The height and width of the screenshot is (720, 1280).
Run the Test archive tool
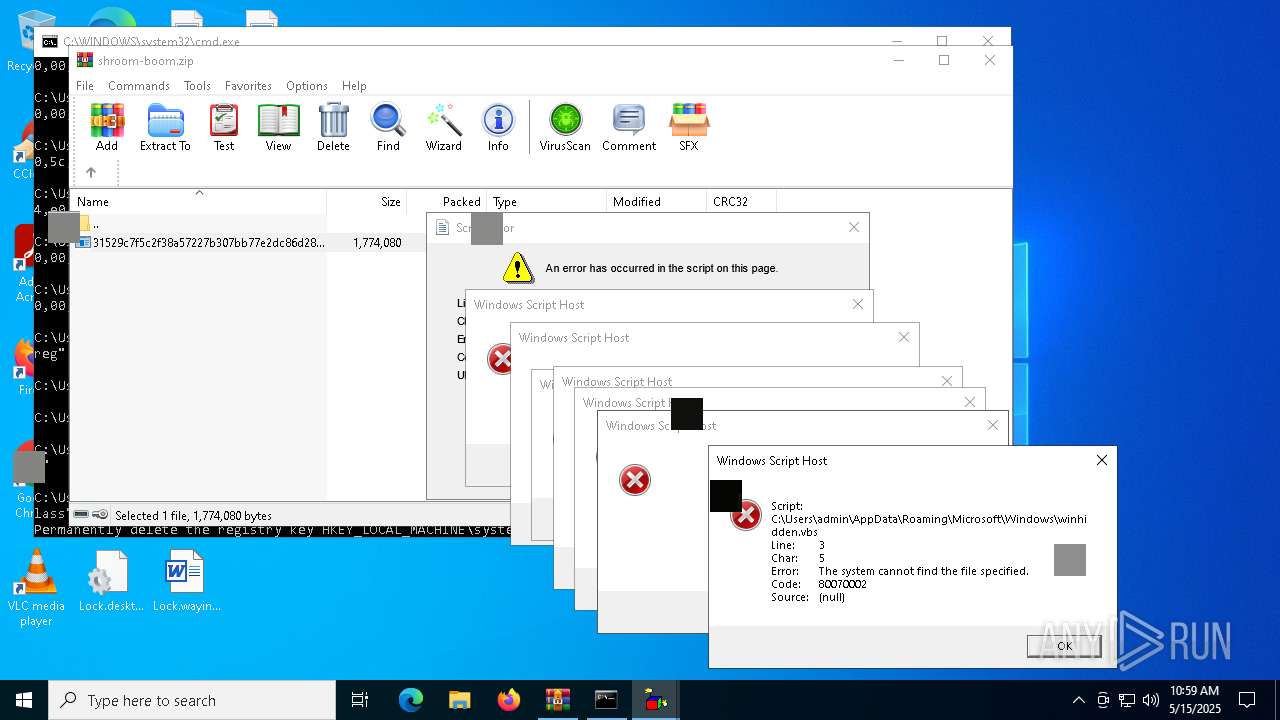pyautogui.click(x=224, y=128)
